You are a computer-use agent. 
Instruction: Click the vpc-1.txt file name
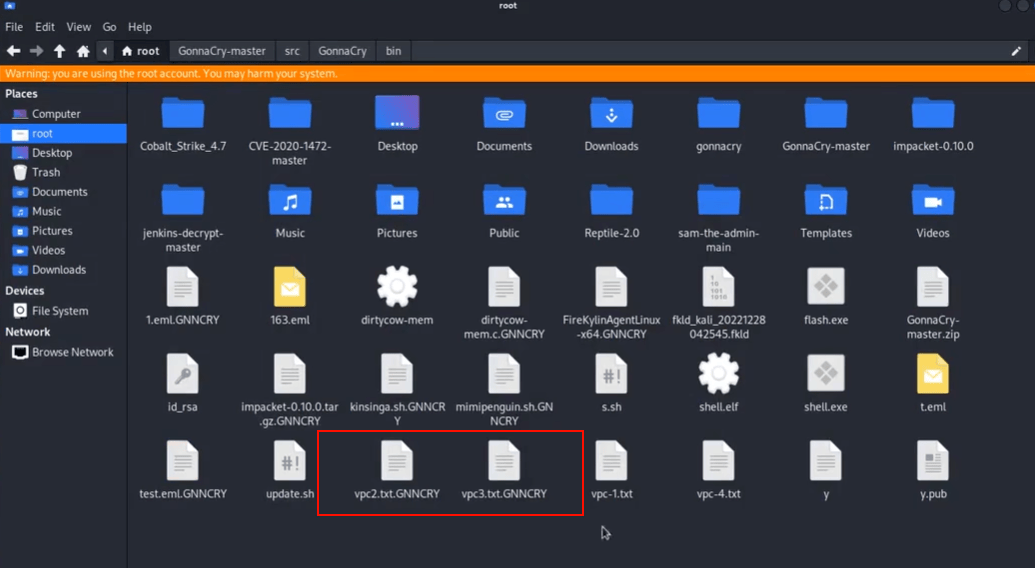coord(611,493)
